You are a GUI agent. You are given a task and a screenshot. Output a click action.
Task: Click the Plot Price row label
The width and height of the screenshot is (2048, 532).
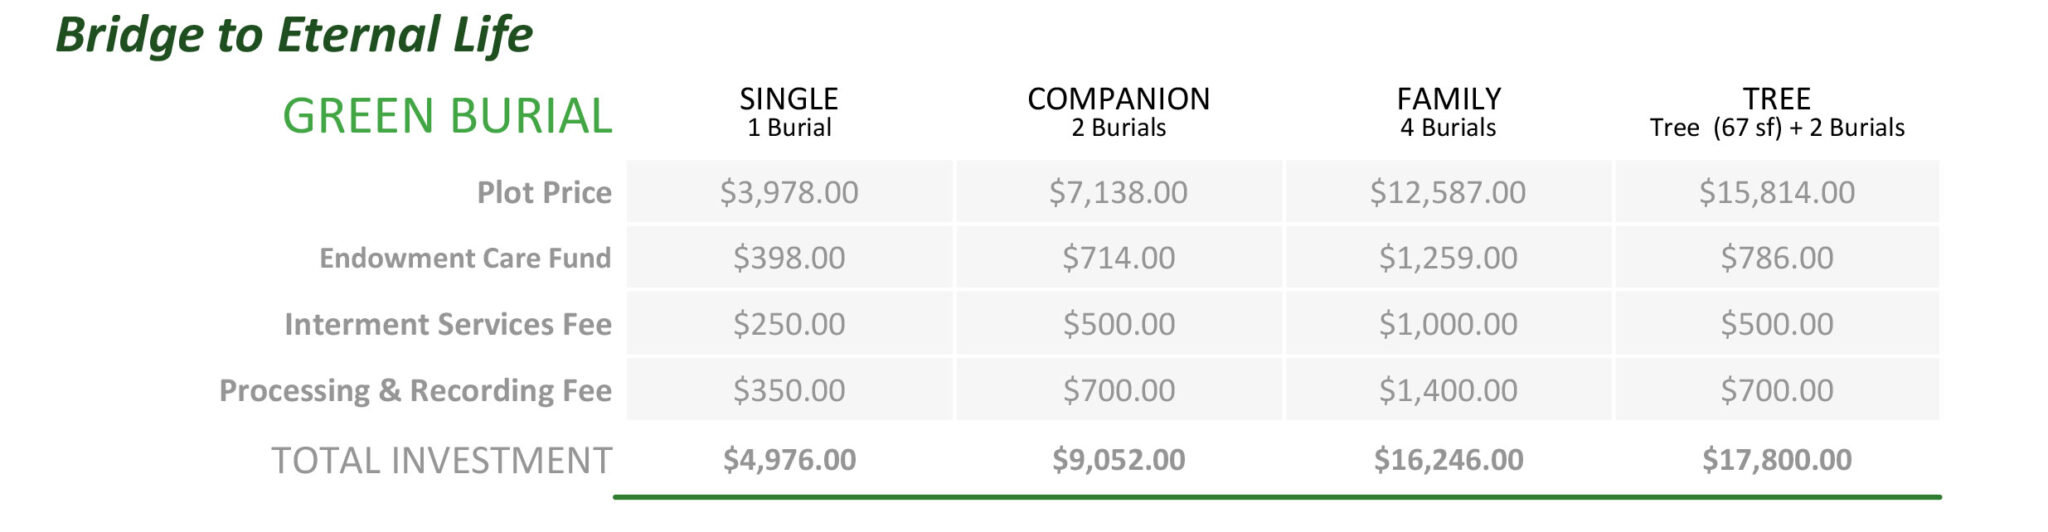544,192
